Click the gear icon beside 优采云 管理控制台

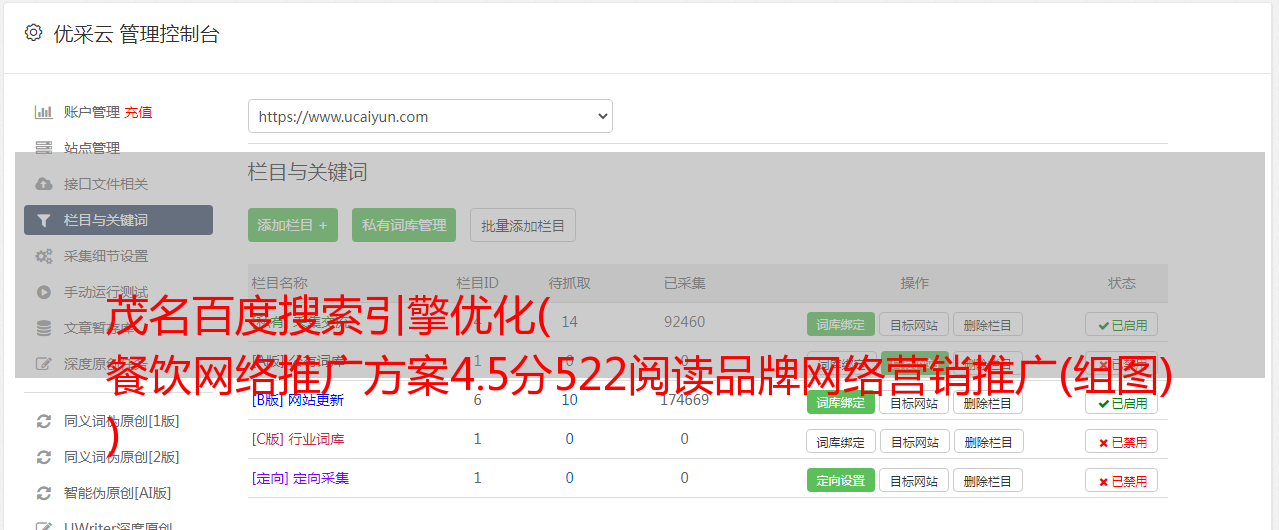pyautogui.click(x=33, y=33)
